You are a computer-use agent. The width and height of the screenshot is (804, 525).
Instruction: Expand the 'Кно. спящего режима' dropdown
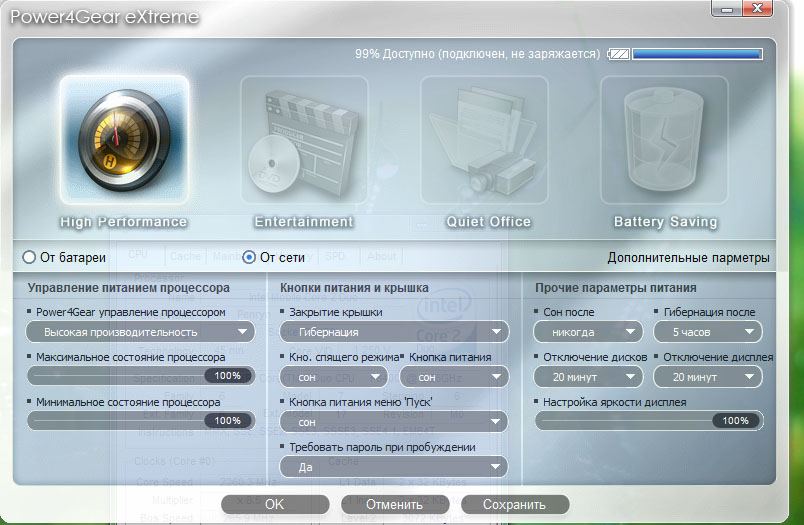click(334, 377)
